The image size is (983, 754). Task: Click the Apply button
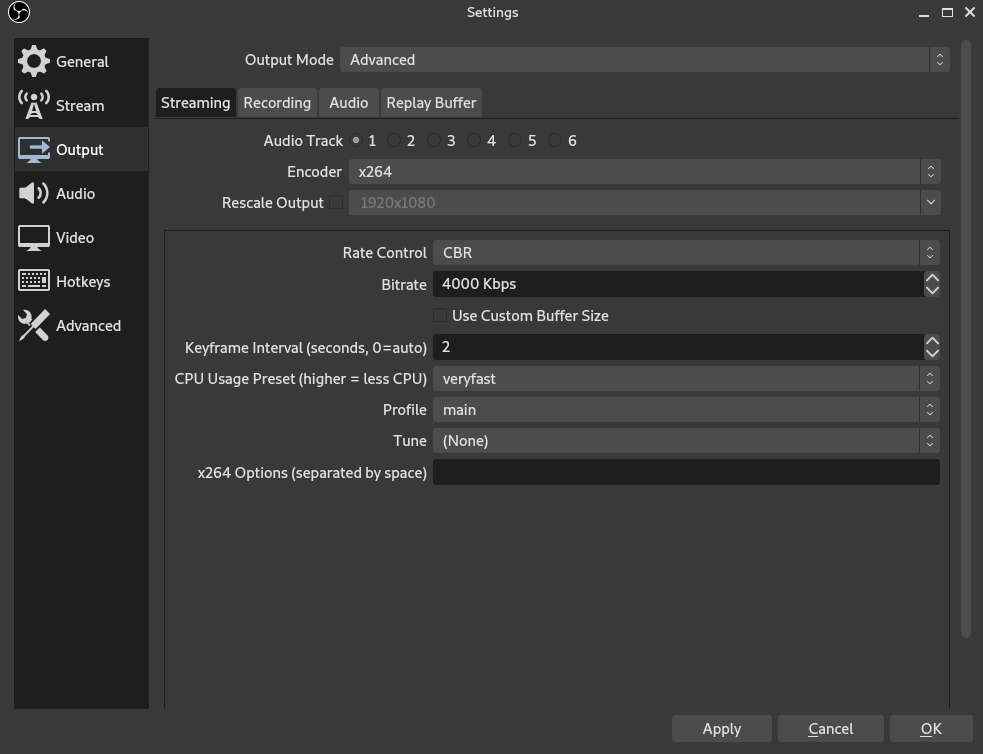pos(722,729)
